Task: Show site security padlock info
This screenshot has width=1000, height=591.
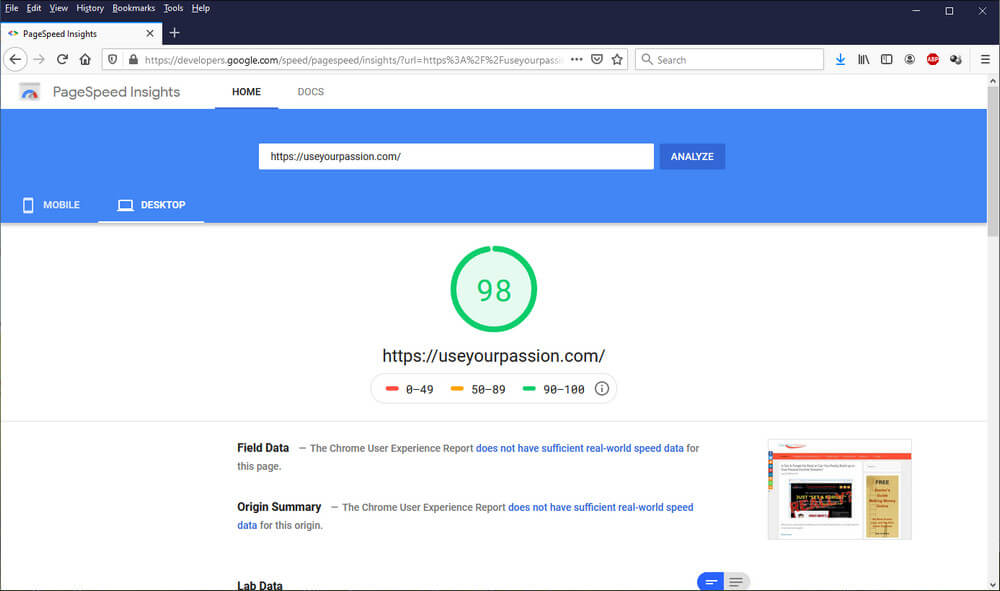Action: coord(133,59)
